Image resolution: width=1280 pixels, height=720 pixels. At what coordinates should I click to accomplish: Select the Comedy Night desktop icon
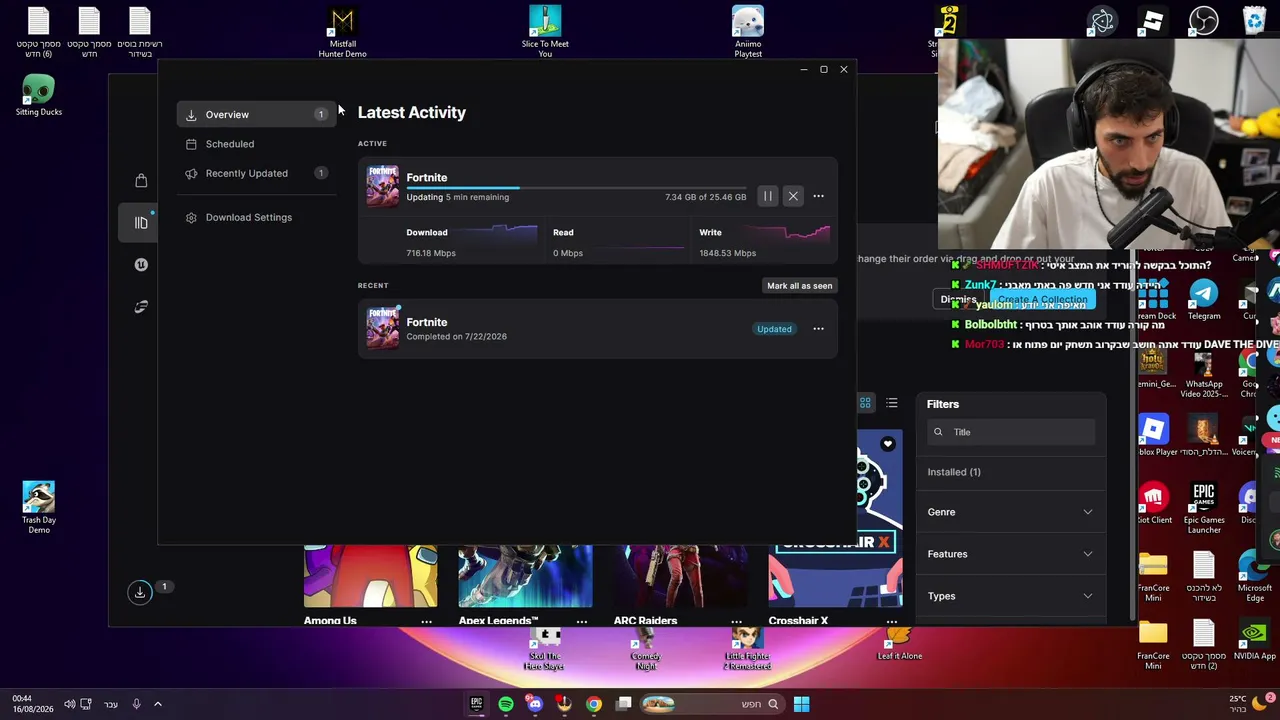[646, 650]
